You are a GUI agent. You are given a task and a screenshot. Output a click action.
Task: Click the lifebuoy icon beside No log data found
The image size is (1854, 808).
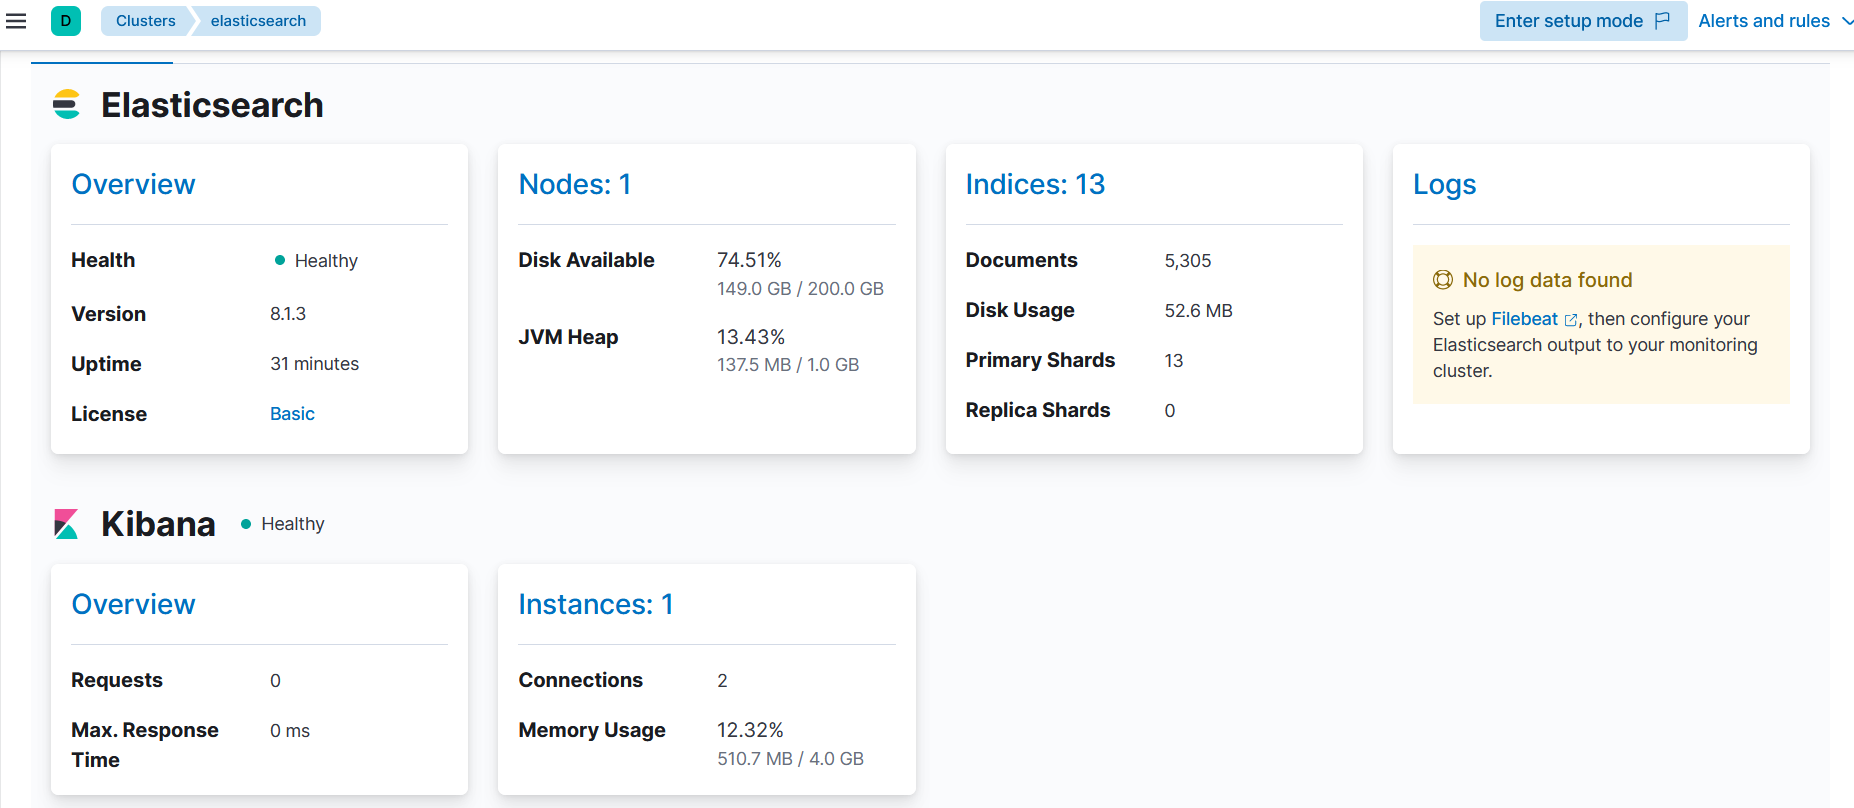tap(1443, 280)
